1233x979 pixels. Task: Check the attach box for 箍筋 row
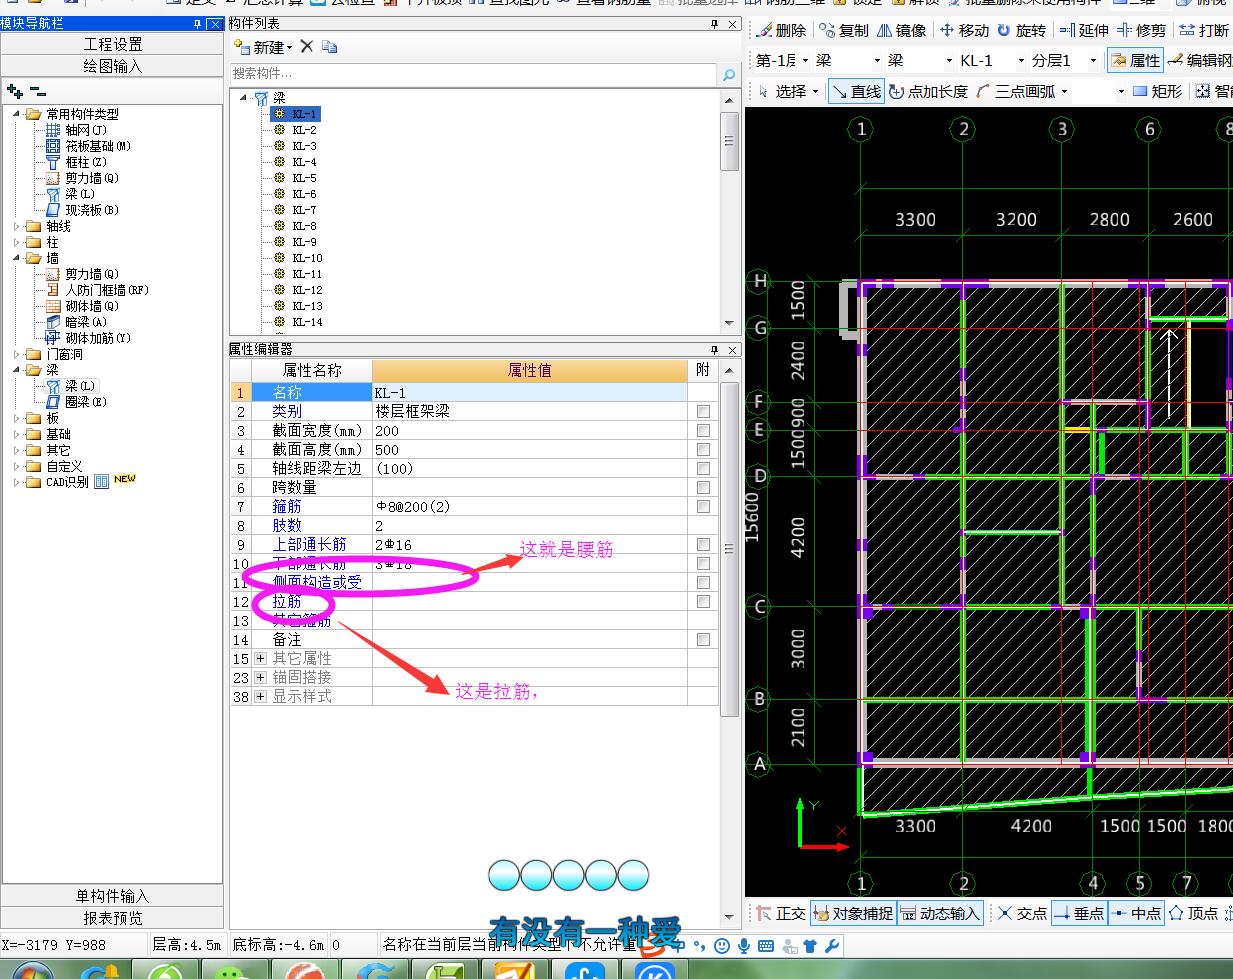click(704, 506)
